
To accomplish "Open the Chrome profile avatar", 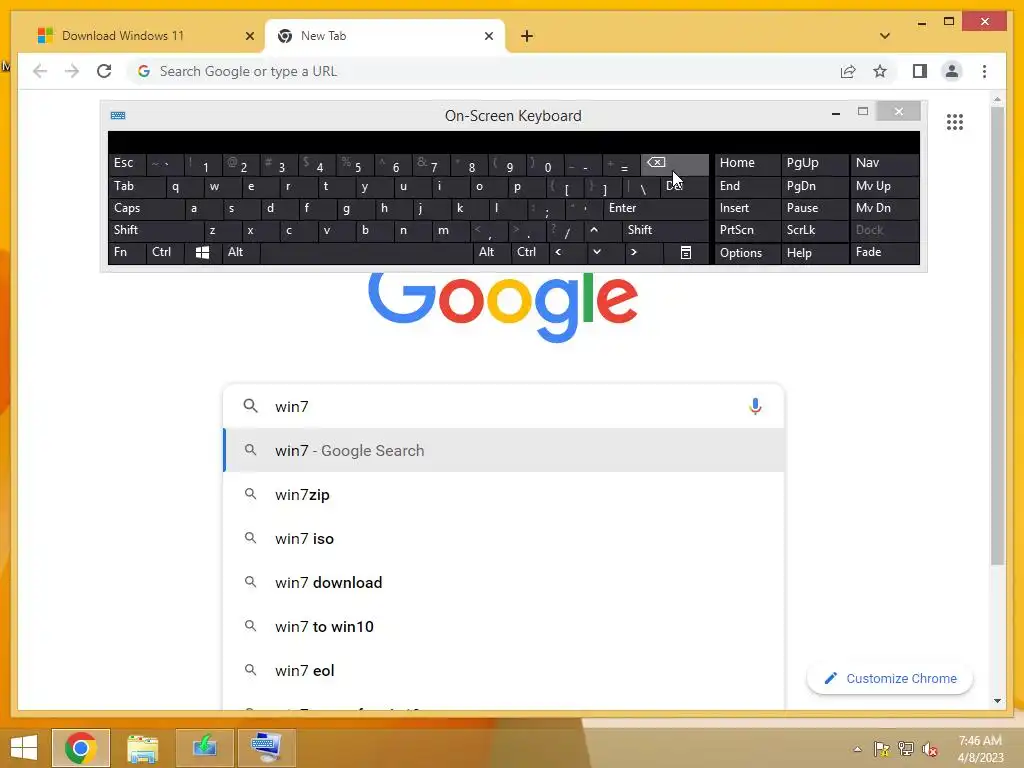I will [x=952, y=71].
